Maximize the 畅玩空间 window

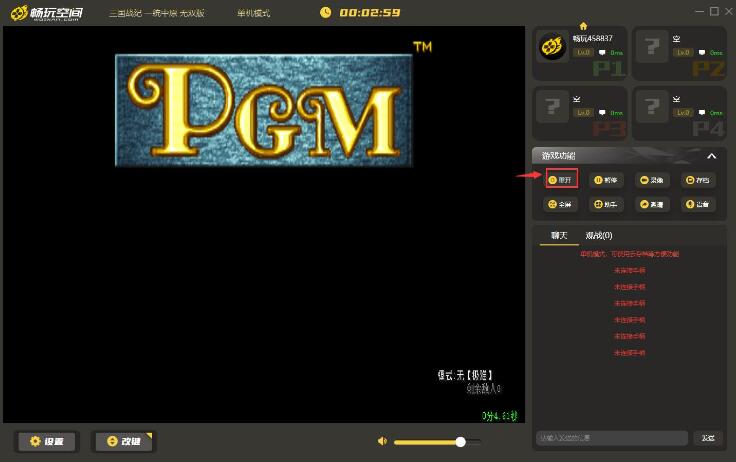point(714,11)
